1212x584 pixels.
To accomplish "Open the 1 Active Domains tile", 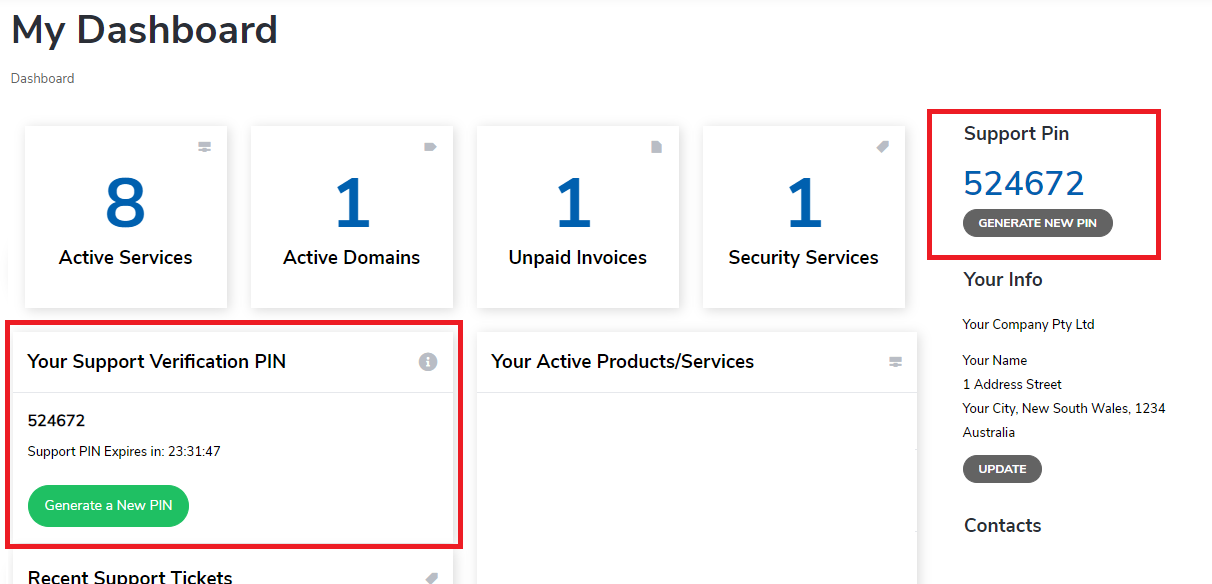I will [x=352, y=217].
